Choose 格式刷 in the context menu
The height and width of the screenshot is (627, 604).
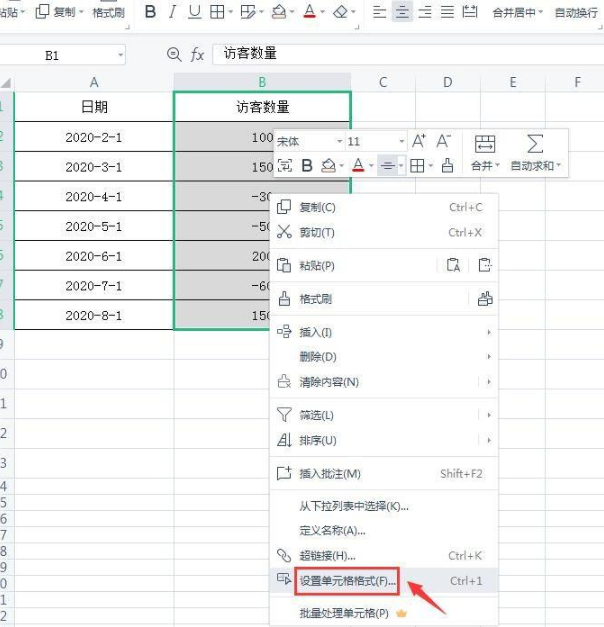point(368,299)
